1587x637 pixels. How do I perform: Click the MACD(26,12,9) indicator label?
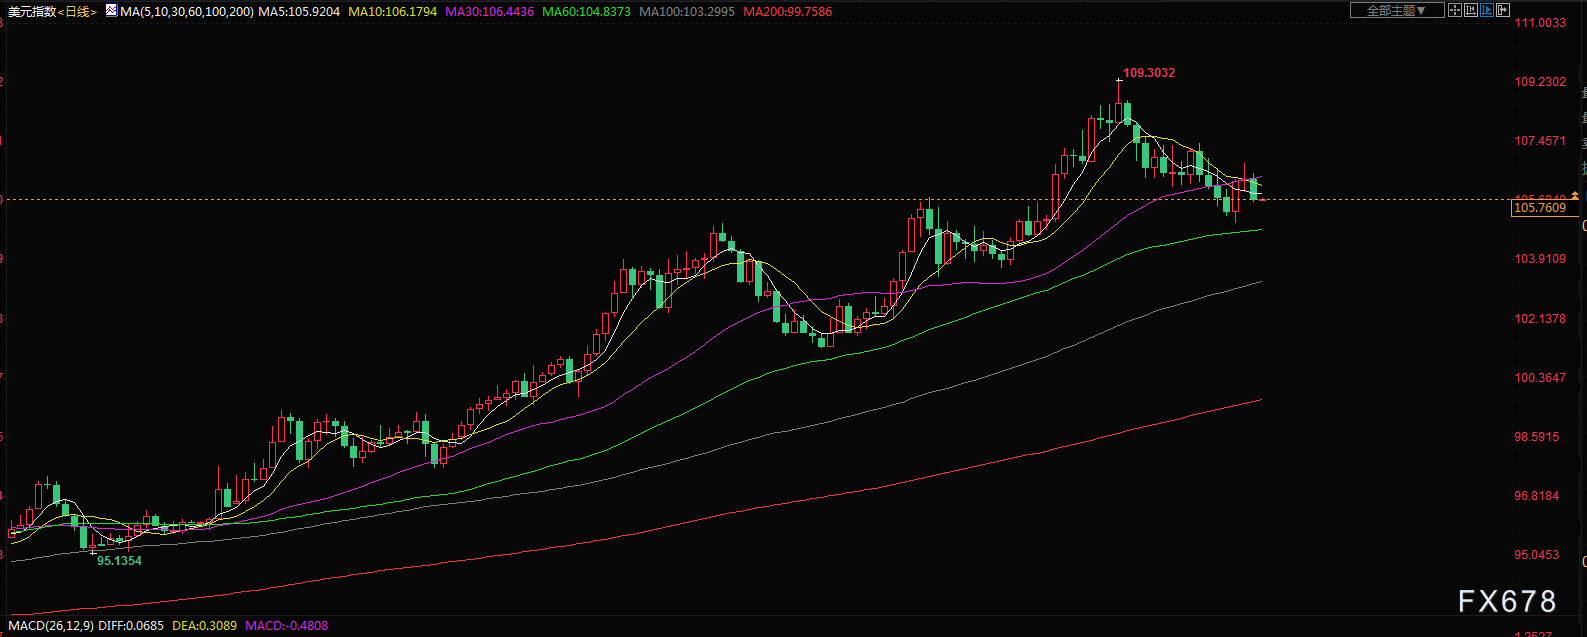[x=50, y=626]
